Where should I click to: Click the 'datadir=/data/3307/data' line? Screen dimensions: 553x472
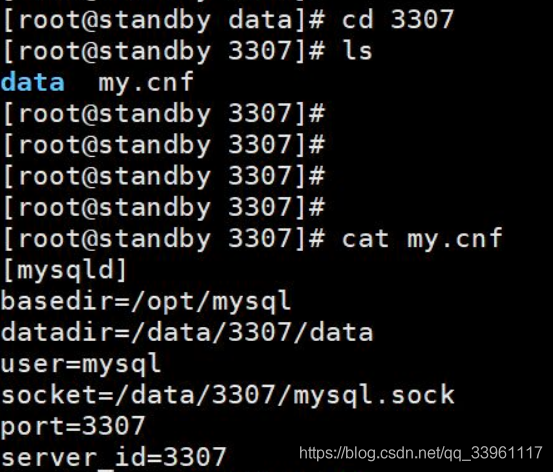click(187, 332)
